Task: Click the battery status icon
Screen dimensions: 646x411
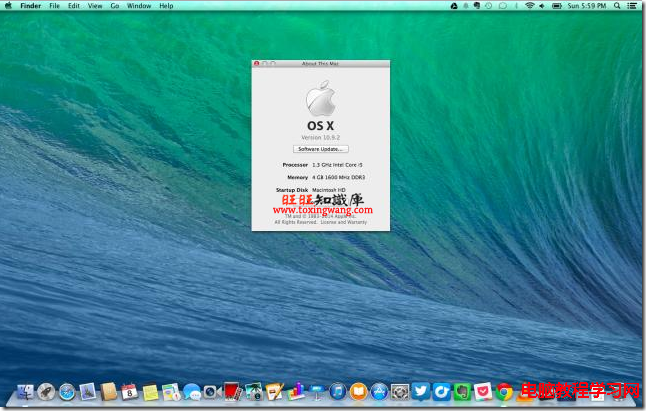Action: pos(557,6)
